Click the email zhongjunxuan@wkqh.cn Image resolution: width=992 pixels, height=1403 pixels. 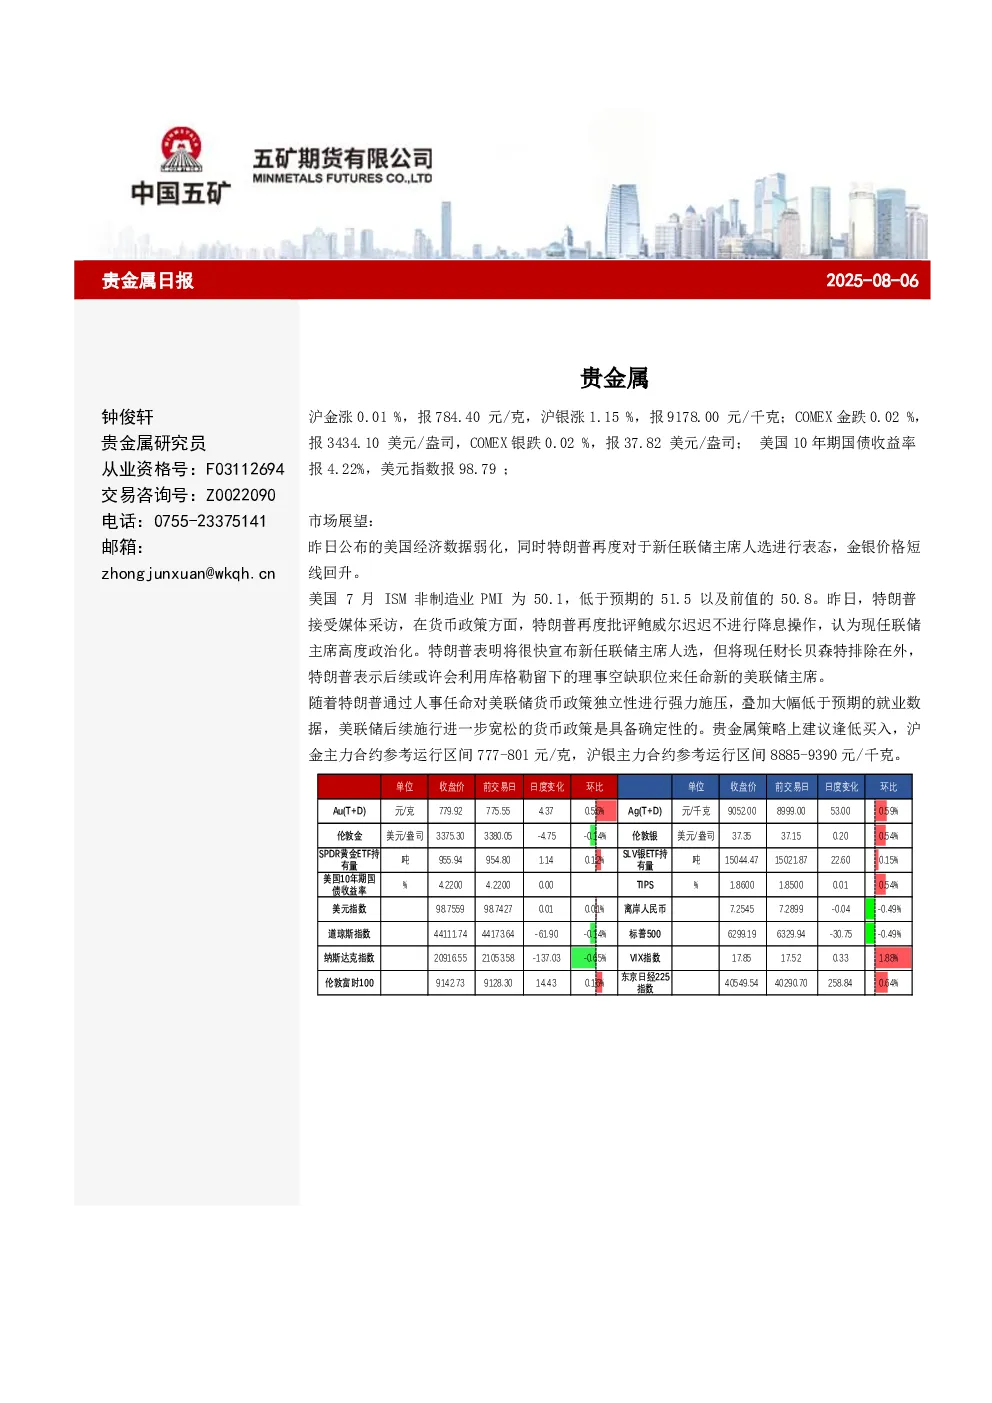point(188,574)
